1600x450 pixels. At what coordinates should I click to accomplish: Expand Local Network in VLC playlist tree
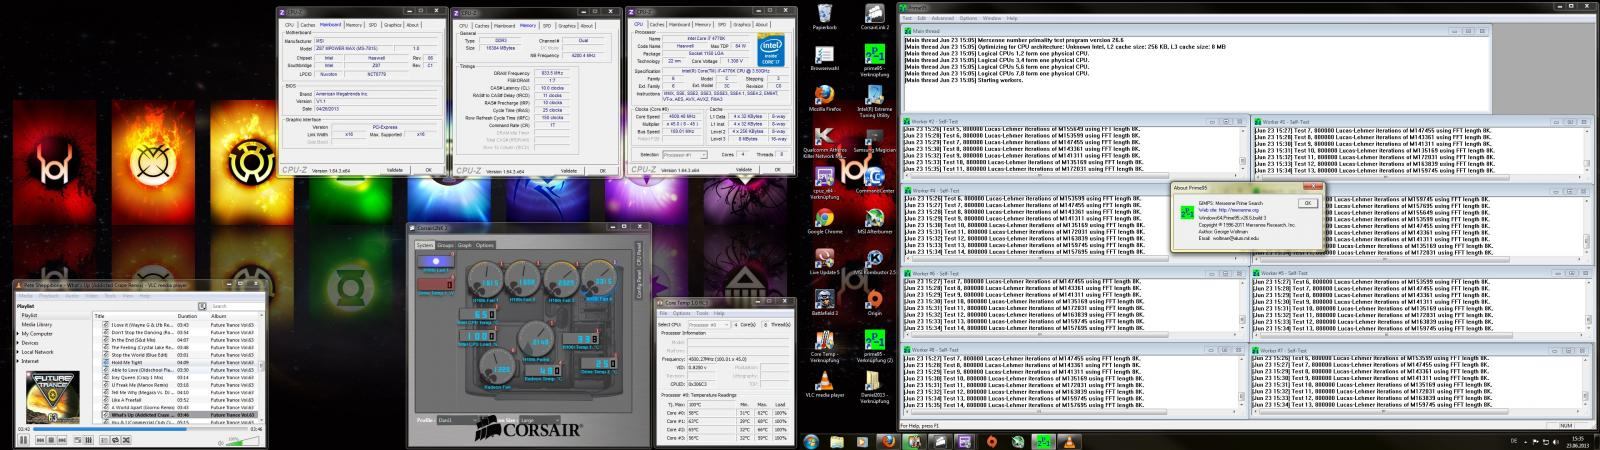[x=17, y=352]
